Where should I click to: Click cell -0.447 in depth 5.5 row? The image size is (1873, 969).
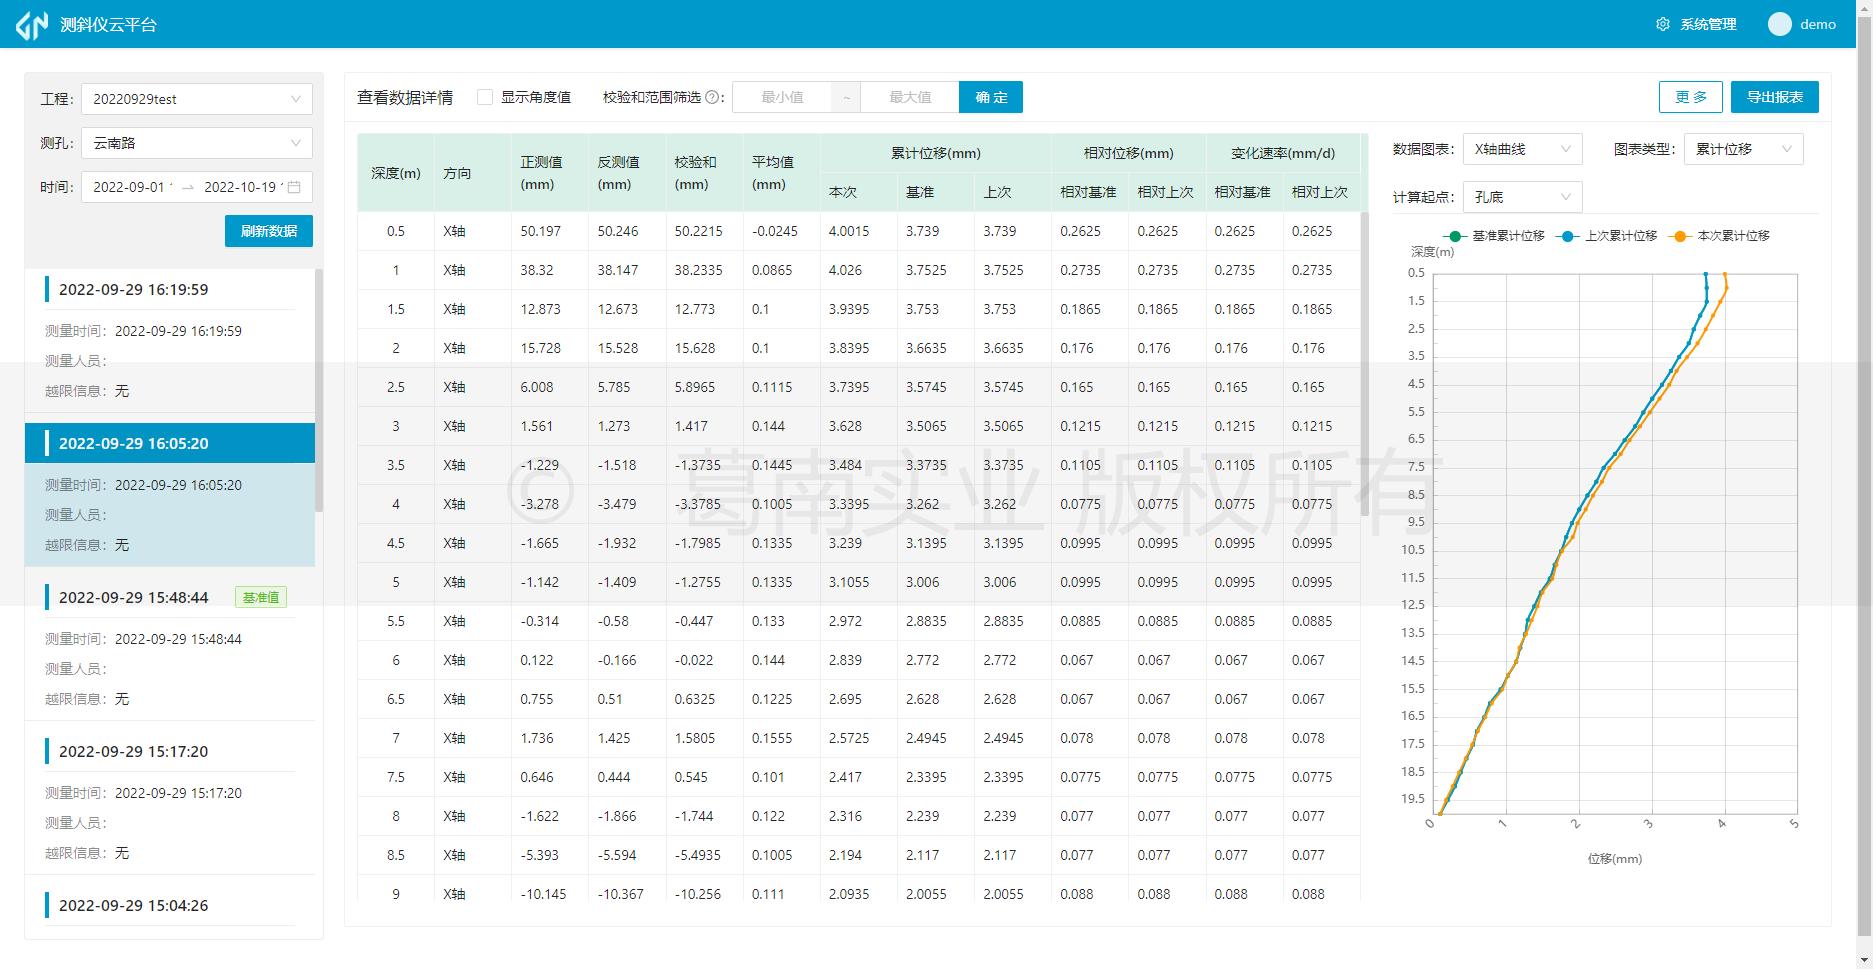pyautogui.click(x=694, y=621)
